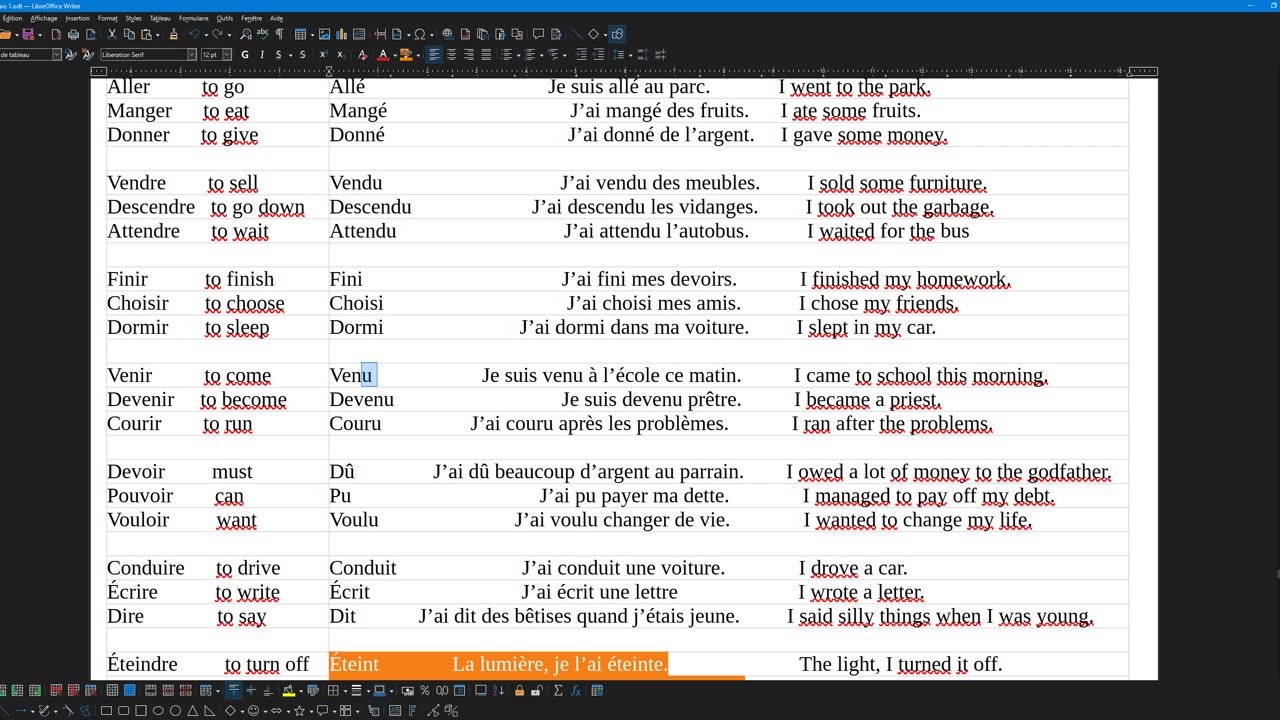Screen dimensions: 1280x720
Task: Open the Insertion menu
Action: tap(77, 18)
